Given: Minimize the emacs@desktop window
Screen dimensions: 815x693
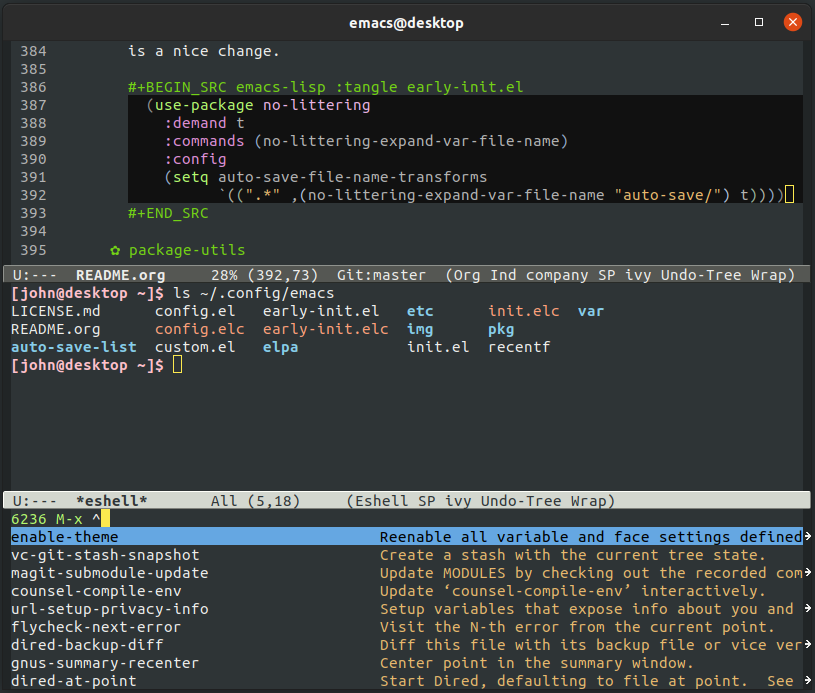Looking at the screenshot, I should point(725,23).
